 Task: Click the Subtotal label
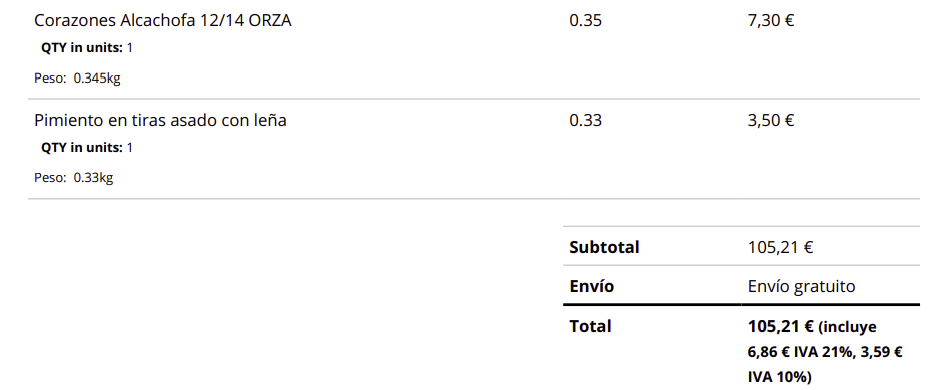[x=604, y=247]
